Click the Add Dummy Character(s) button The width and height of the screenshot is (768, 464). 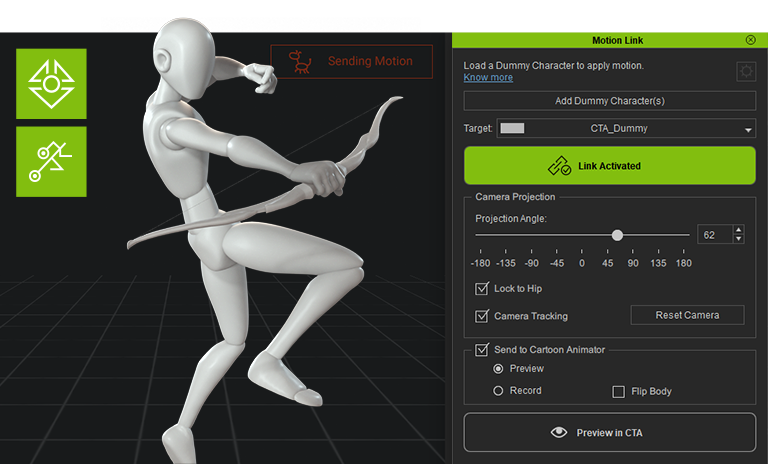[609, 101]
